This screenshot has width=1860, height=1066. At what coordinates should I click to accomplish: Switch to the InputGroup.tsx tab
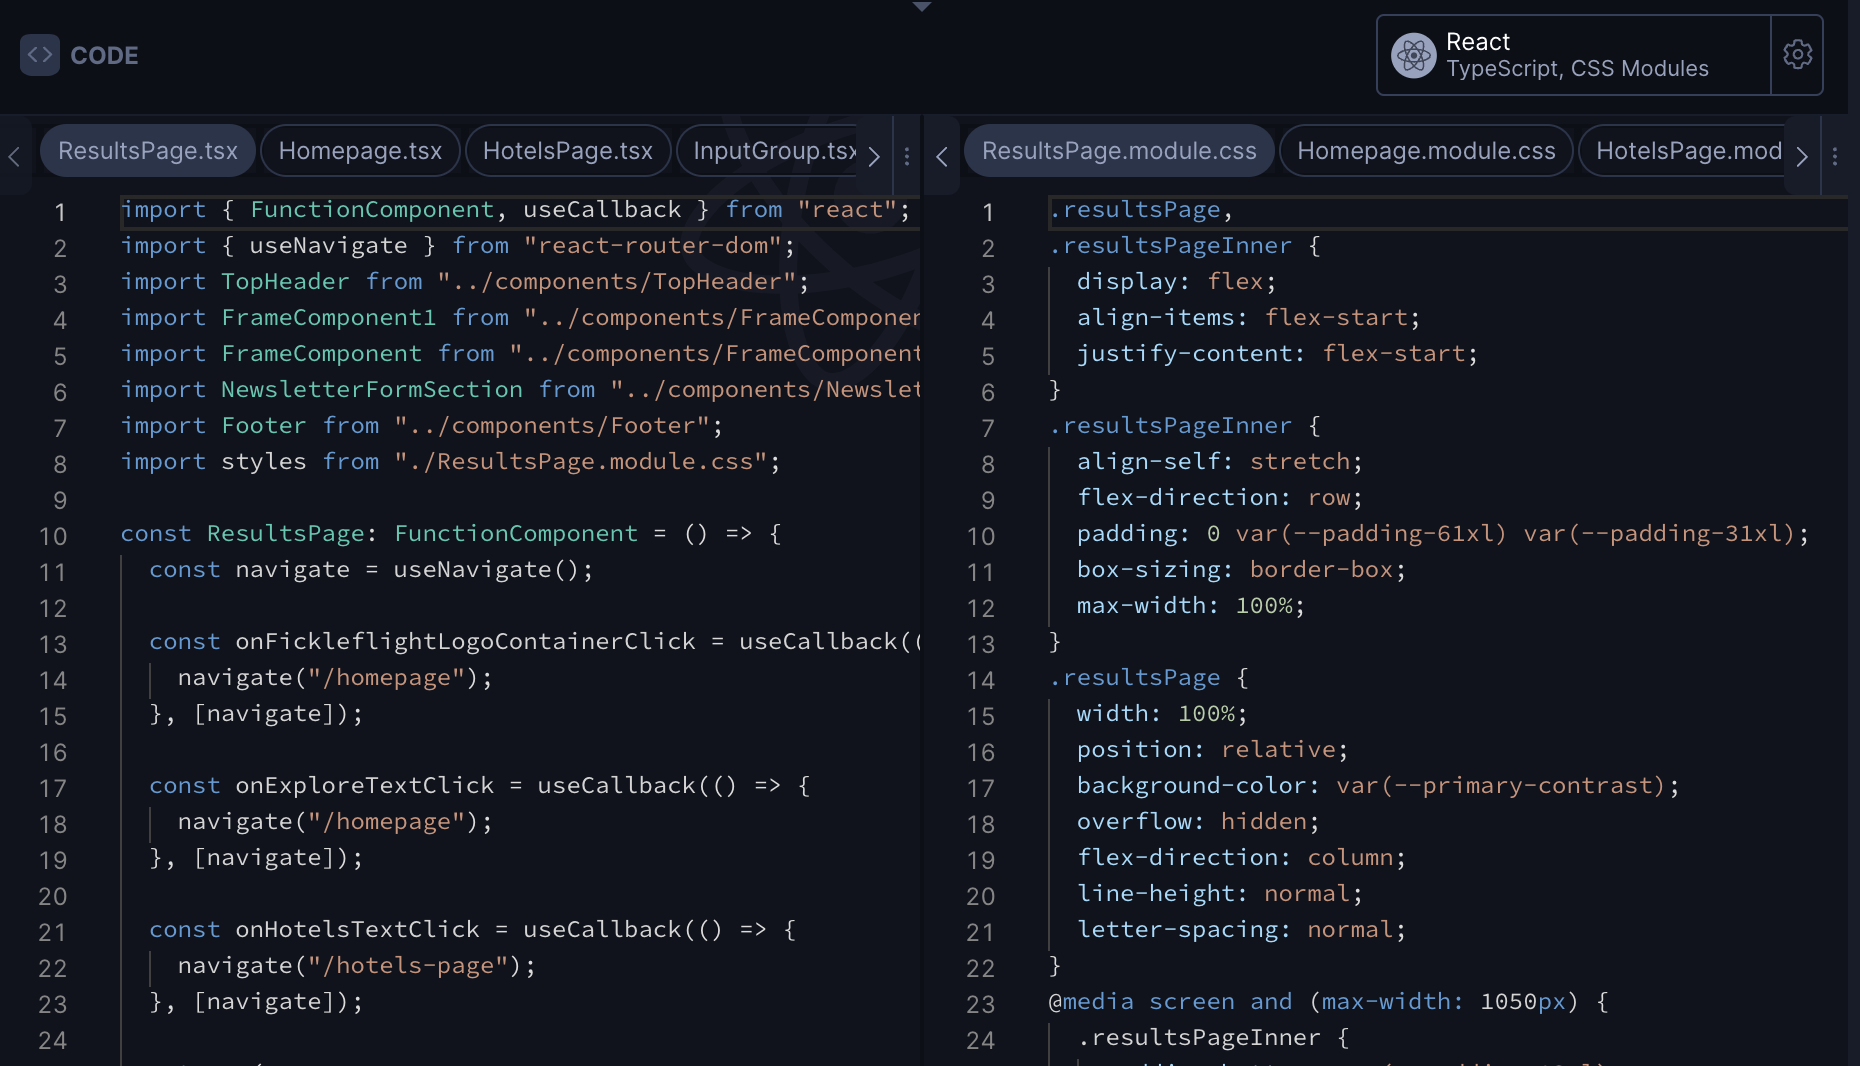770,150
